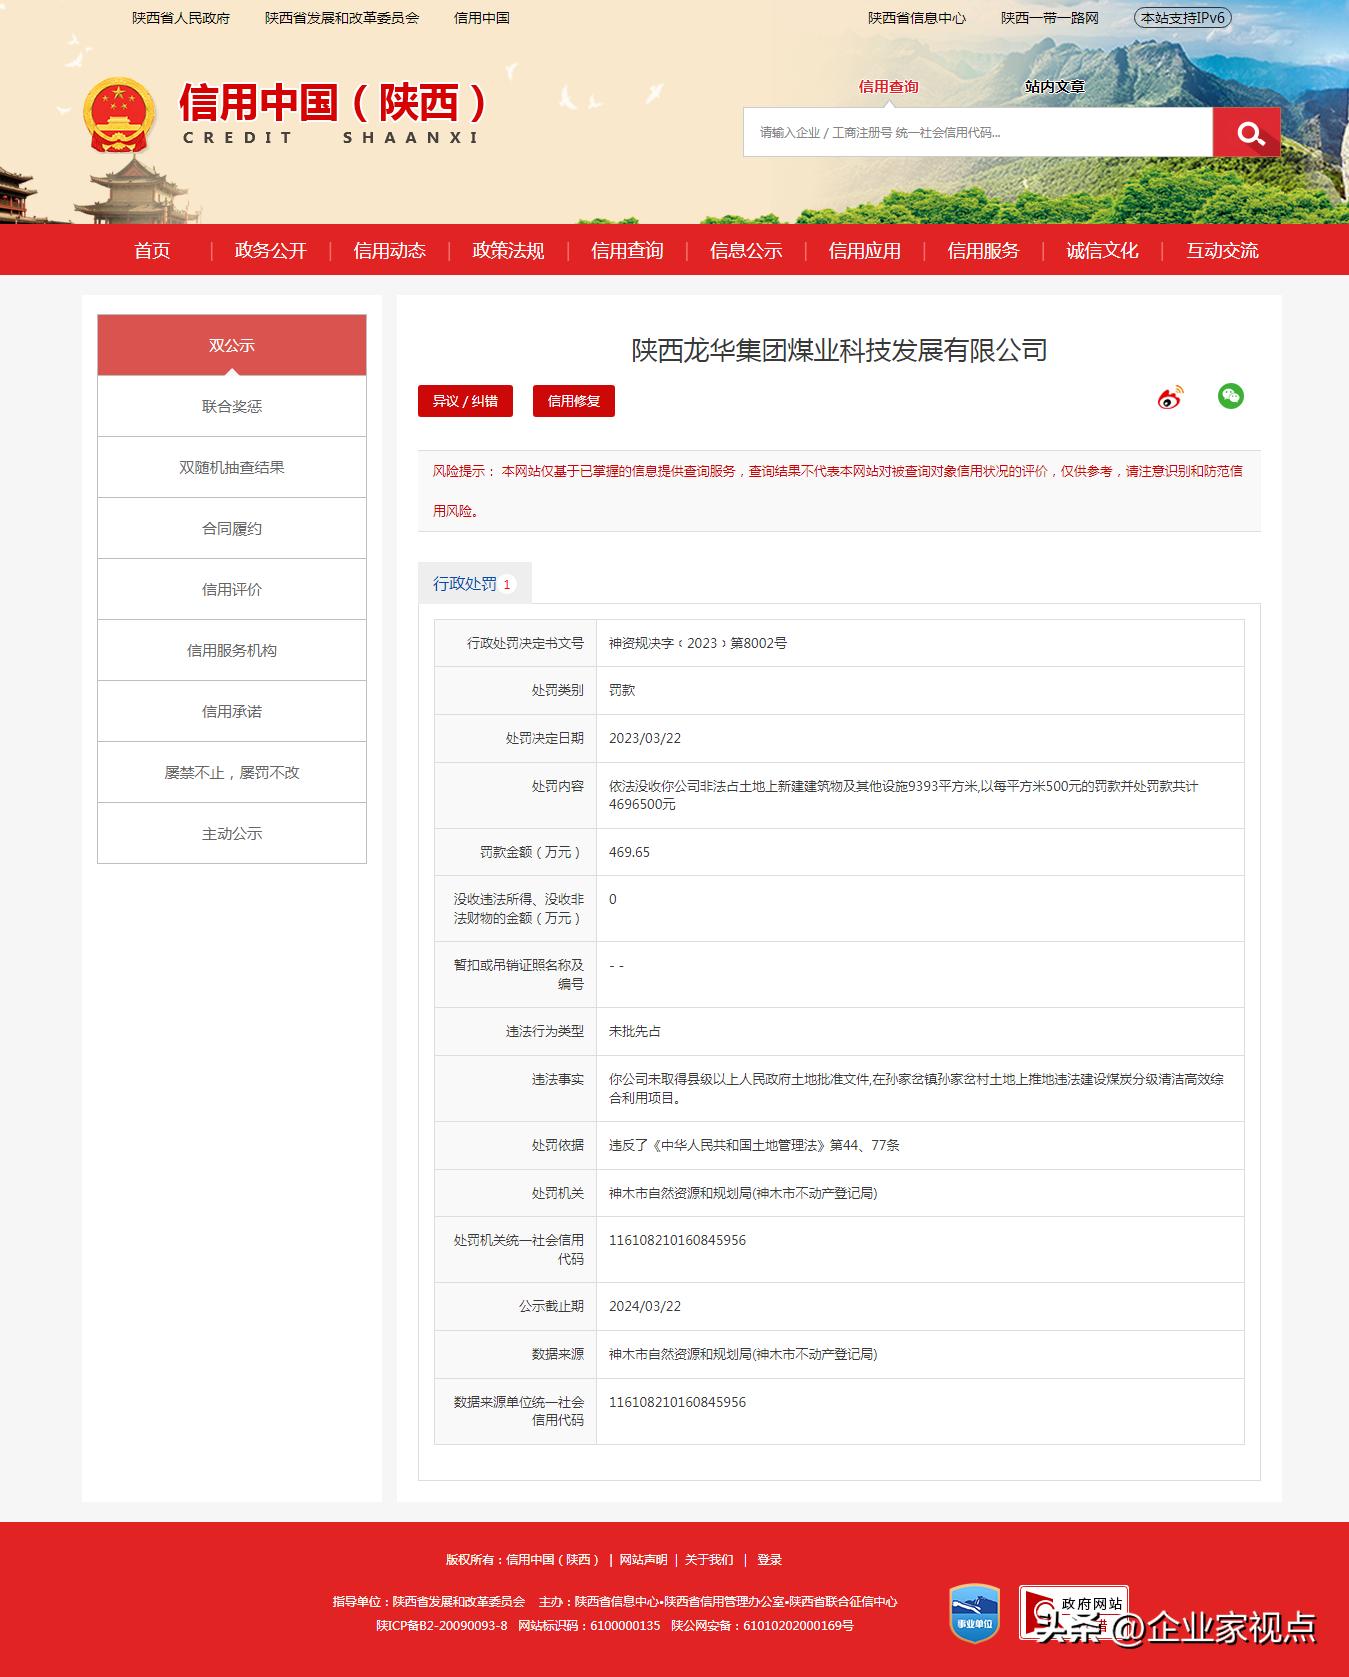The height and width of the screenshot is (1677, 1349).
Task: Open 关于我们 footer link
Action: point(709,1559)
